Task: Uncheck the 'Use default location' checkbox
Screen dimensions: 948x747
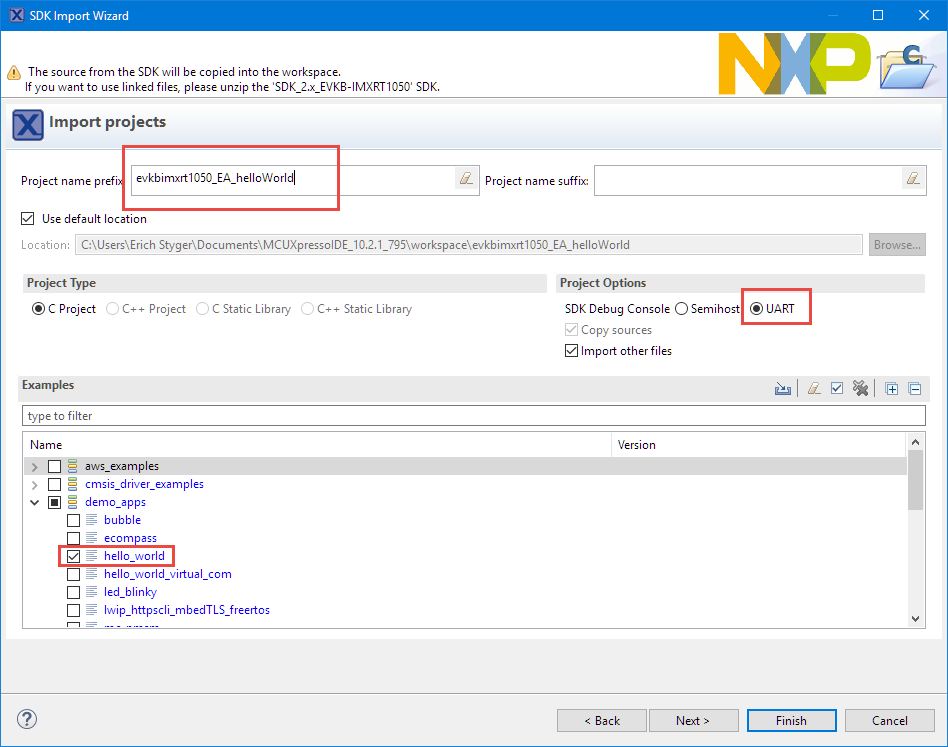Action: click(28, 219)
